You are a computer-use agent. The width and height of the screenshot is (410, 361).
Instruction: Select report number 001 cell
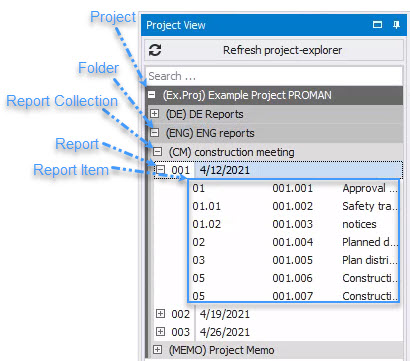180,170
